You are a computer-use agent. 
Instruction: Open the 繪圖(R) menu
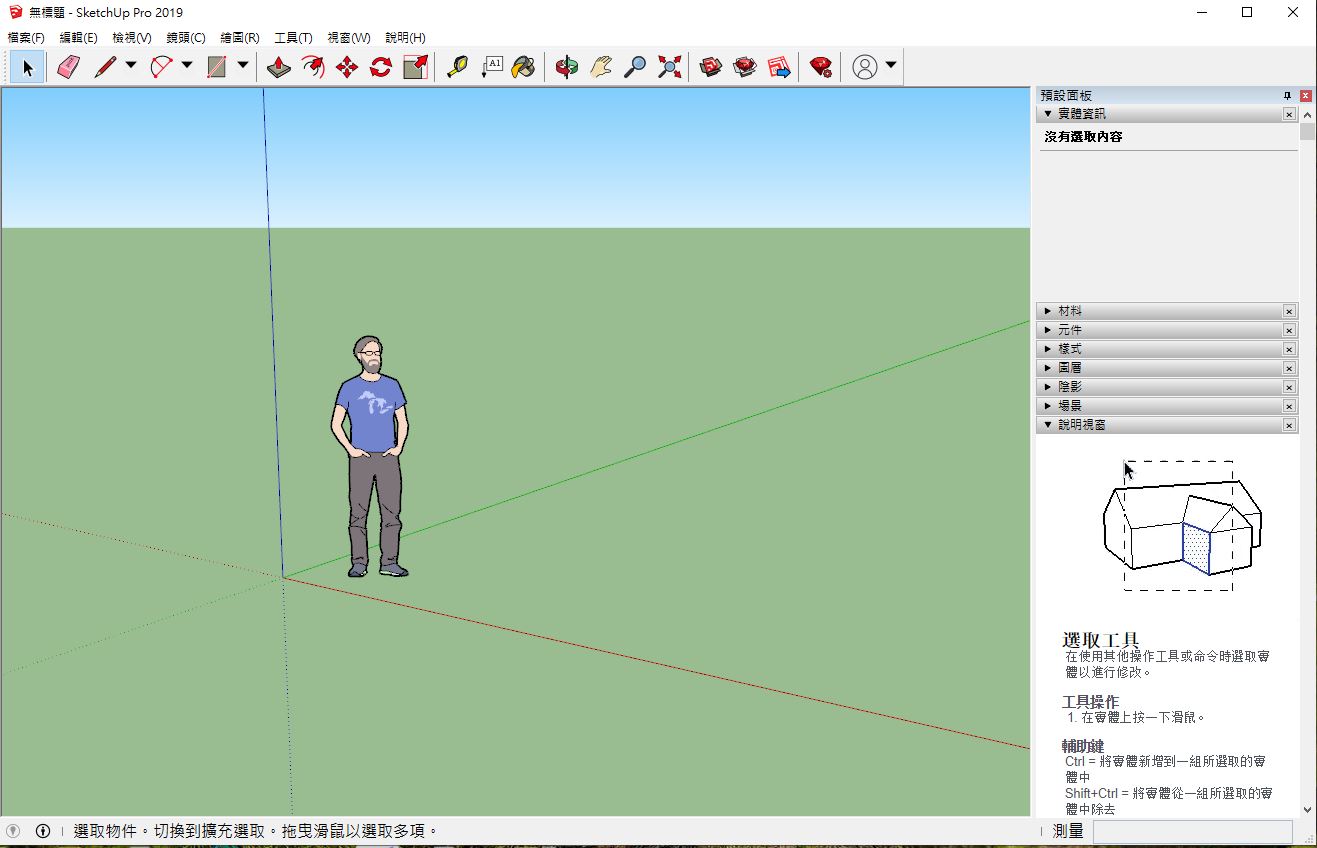239,38
